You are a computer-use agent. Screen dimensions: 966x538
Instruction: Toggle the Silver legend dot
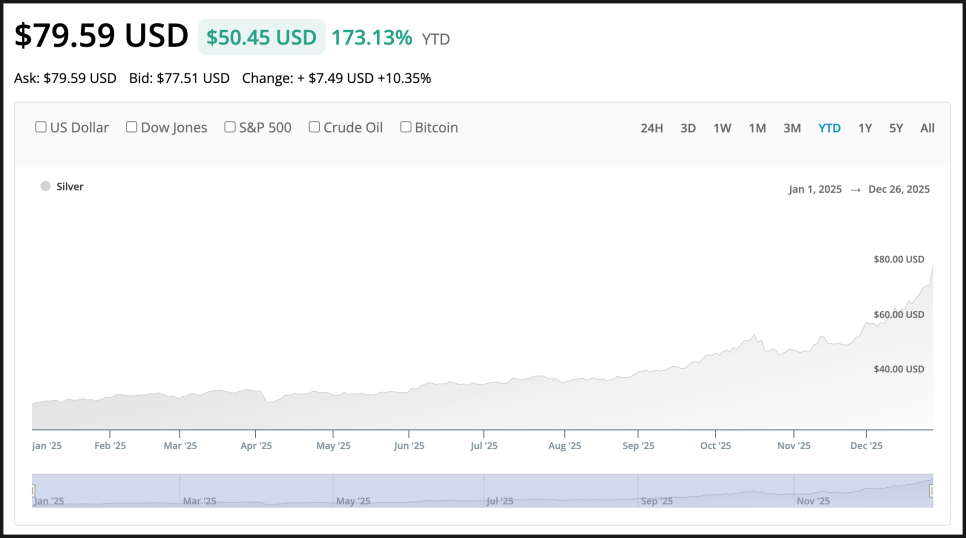pos(45,186)
